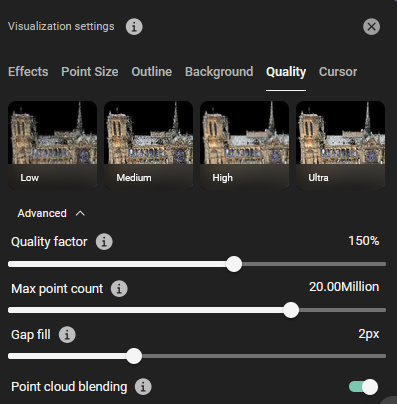The width and height of the screenshot is (397, 404).
Task: Show info for Gap fill
Action: click(67, 335)
